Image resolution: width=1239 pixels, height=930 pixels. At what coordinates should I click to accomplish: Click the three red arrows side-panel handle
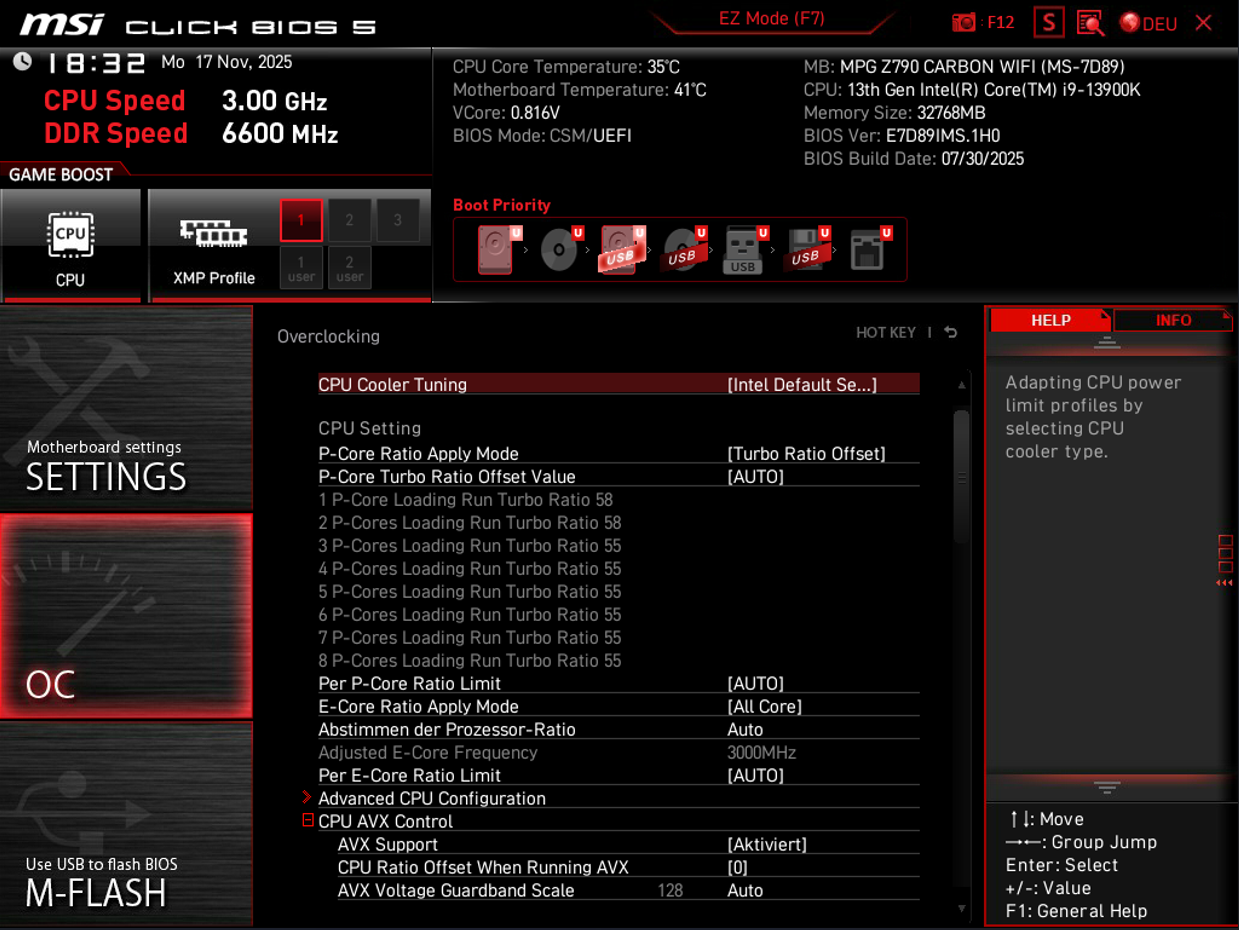[x=1224, y=583]
